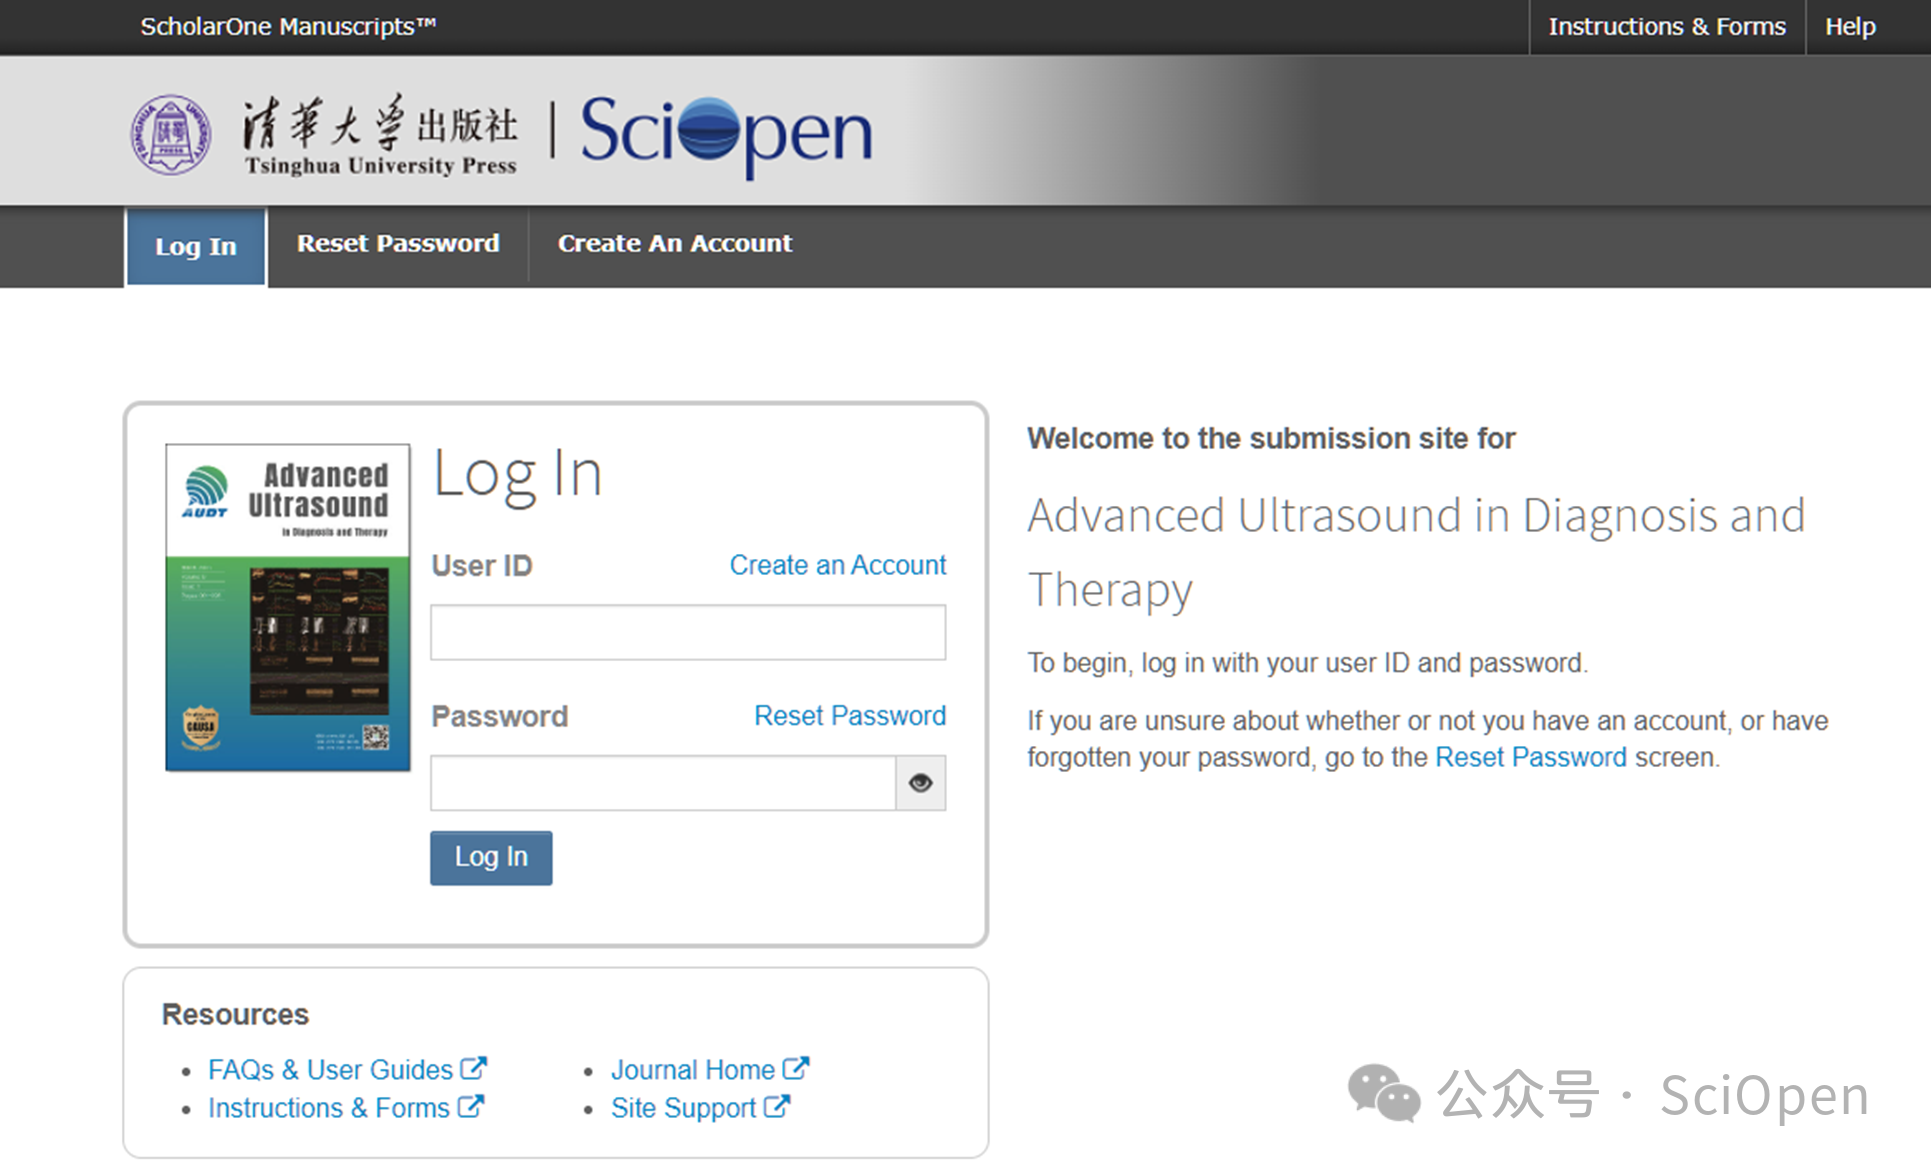Open Instructions & Forms resource link

coord(329,1108)
